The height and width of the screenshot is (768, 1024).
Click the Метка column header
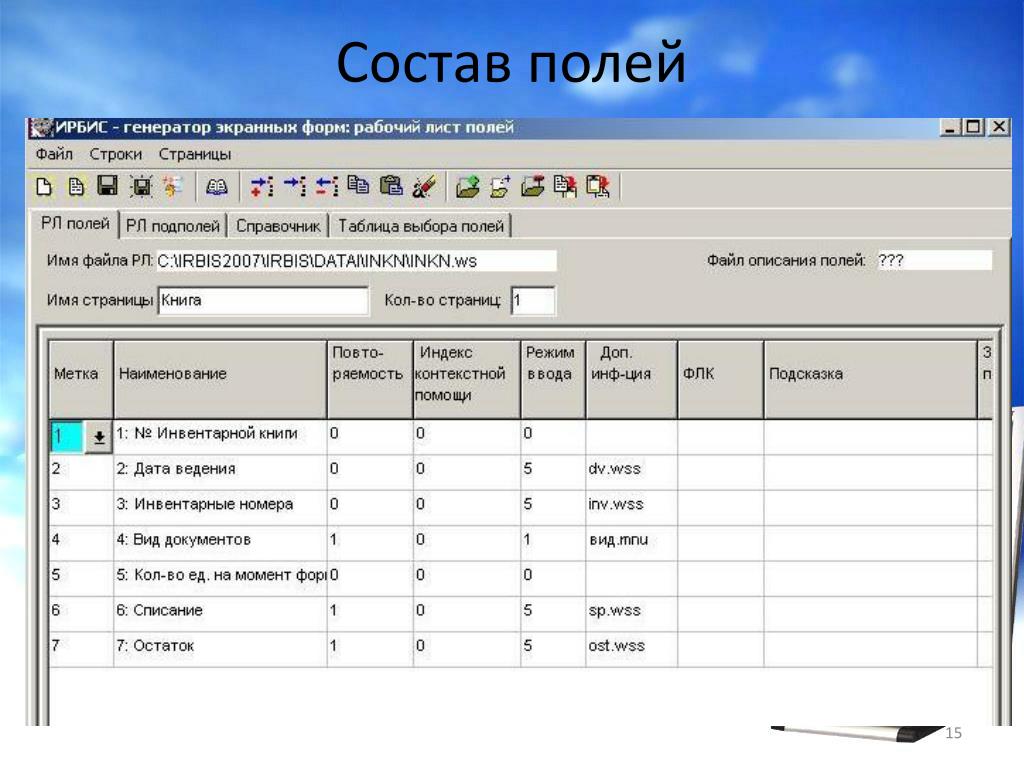81,379
